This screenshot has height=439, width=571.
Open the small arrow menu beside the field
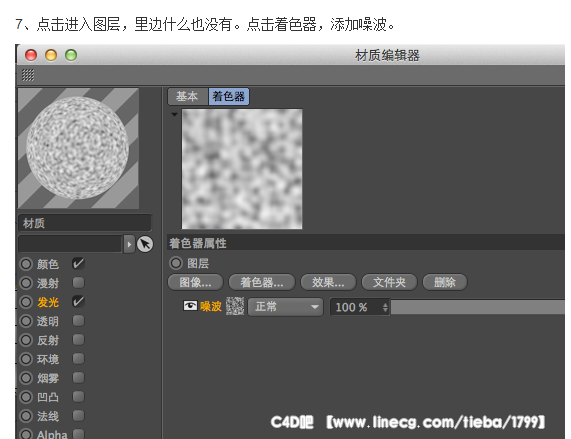129,244
